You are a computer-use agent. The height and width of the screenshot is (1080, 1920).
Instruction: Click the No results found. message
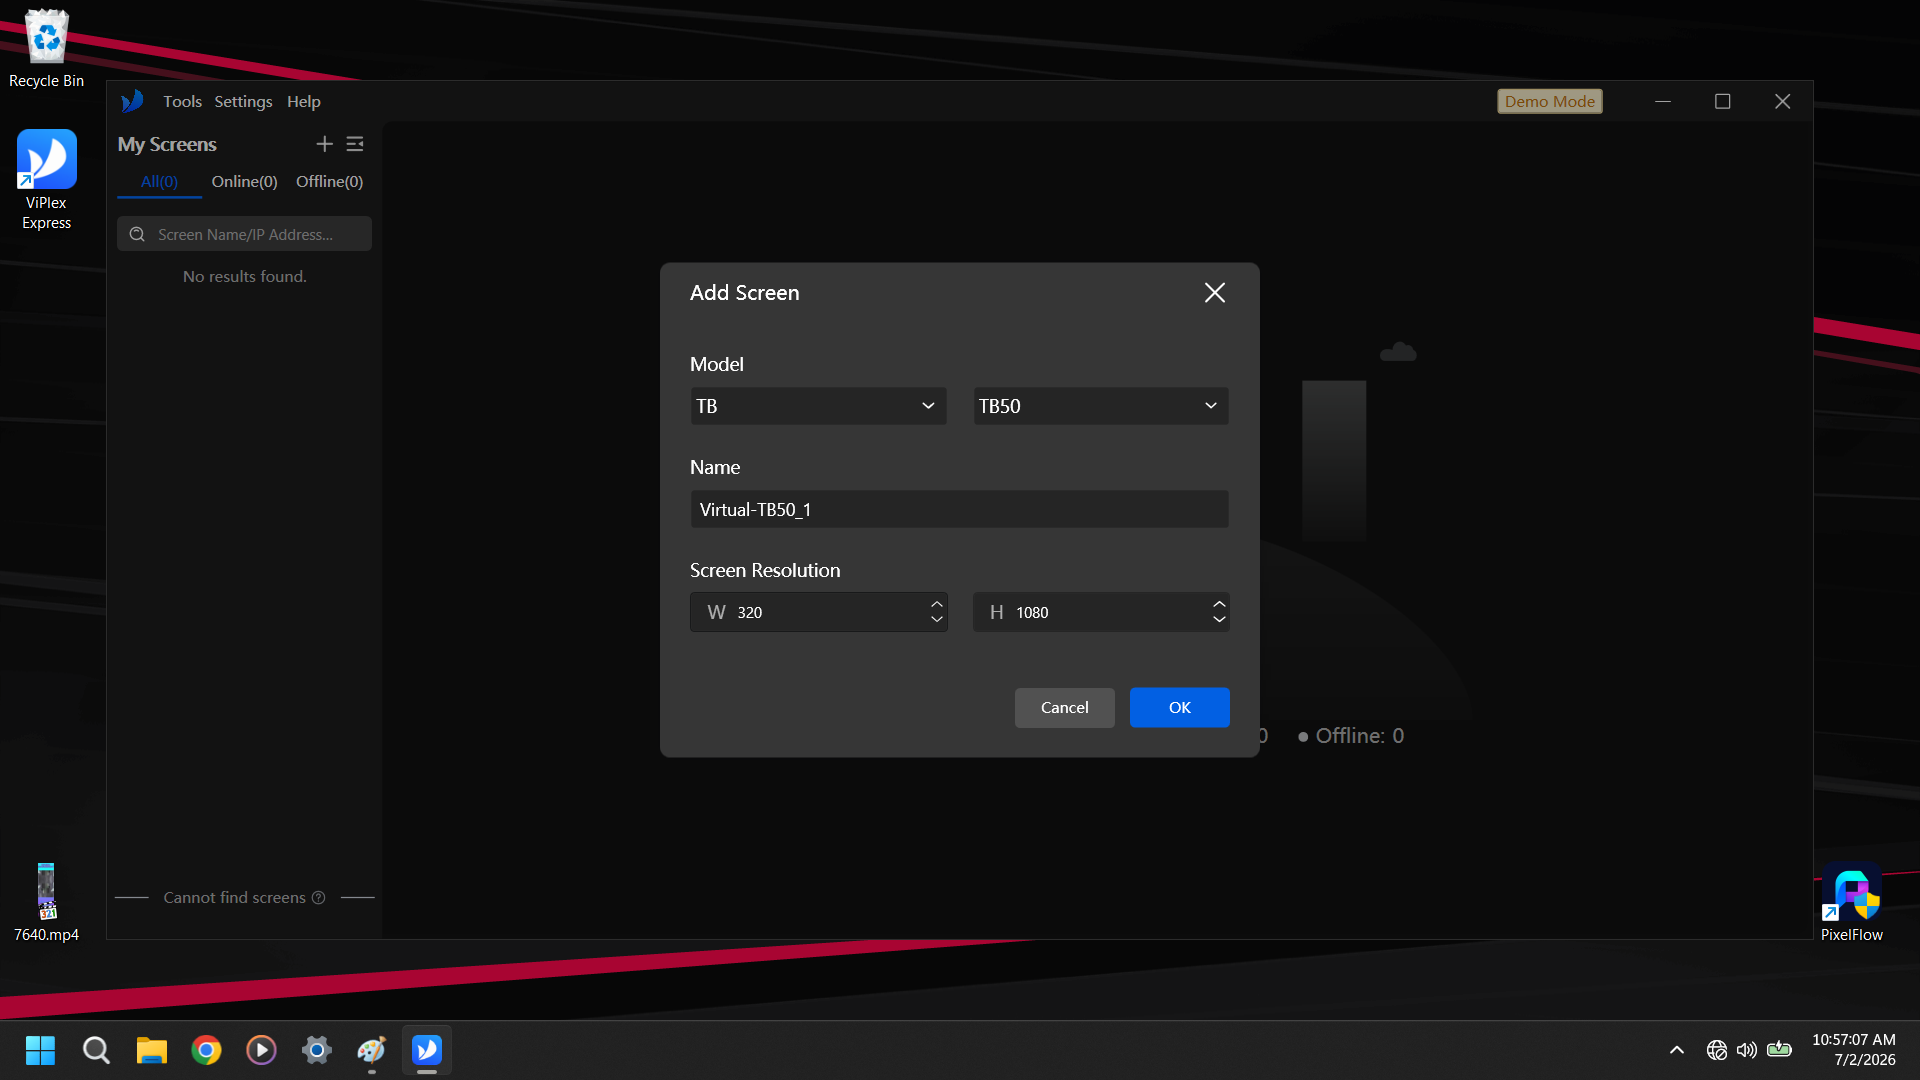(x=245, y=277)
